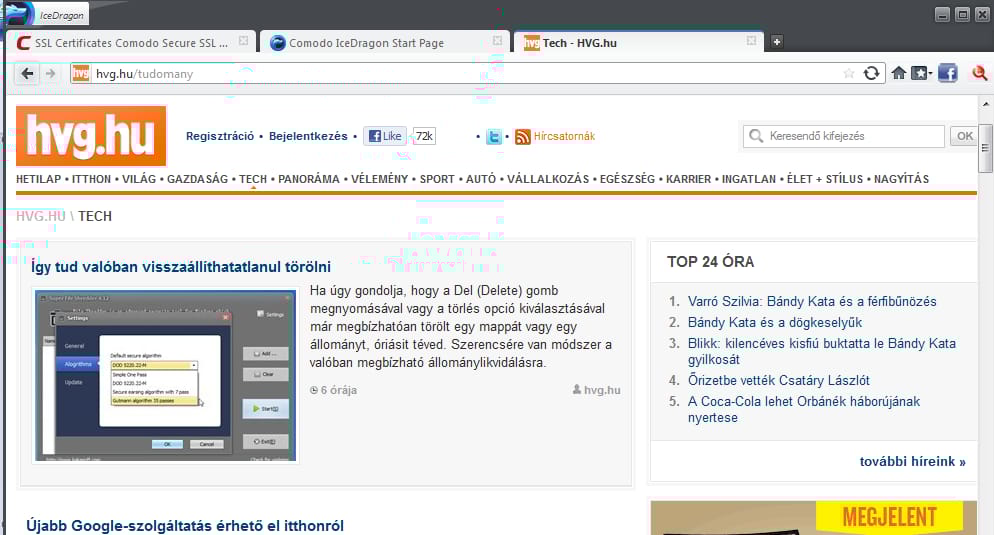Open Őrizetbe vették Csatáry Lászlót headline
This screenshot has height=535, width=994.
(778, 380)
